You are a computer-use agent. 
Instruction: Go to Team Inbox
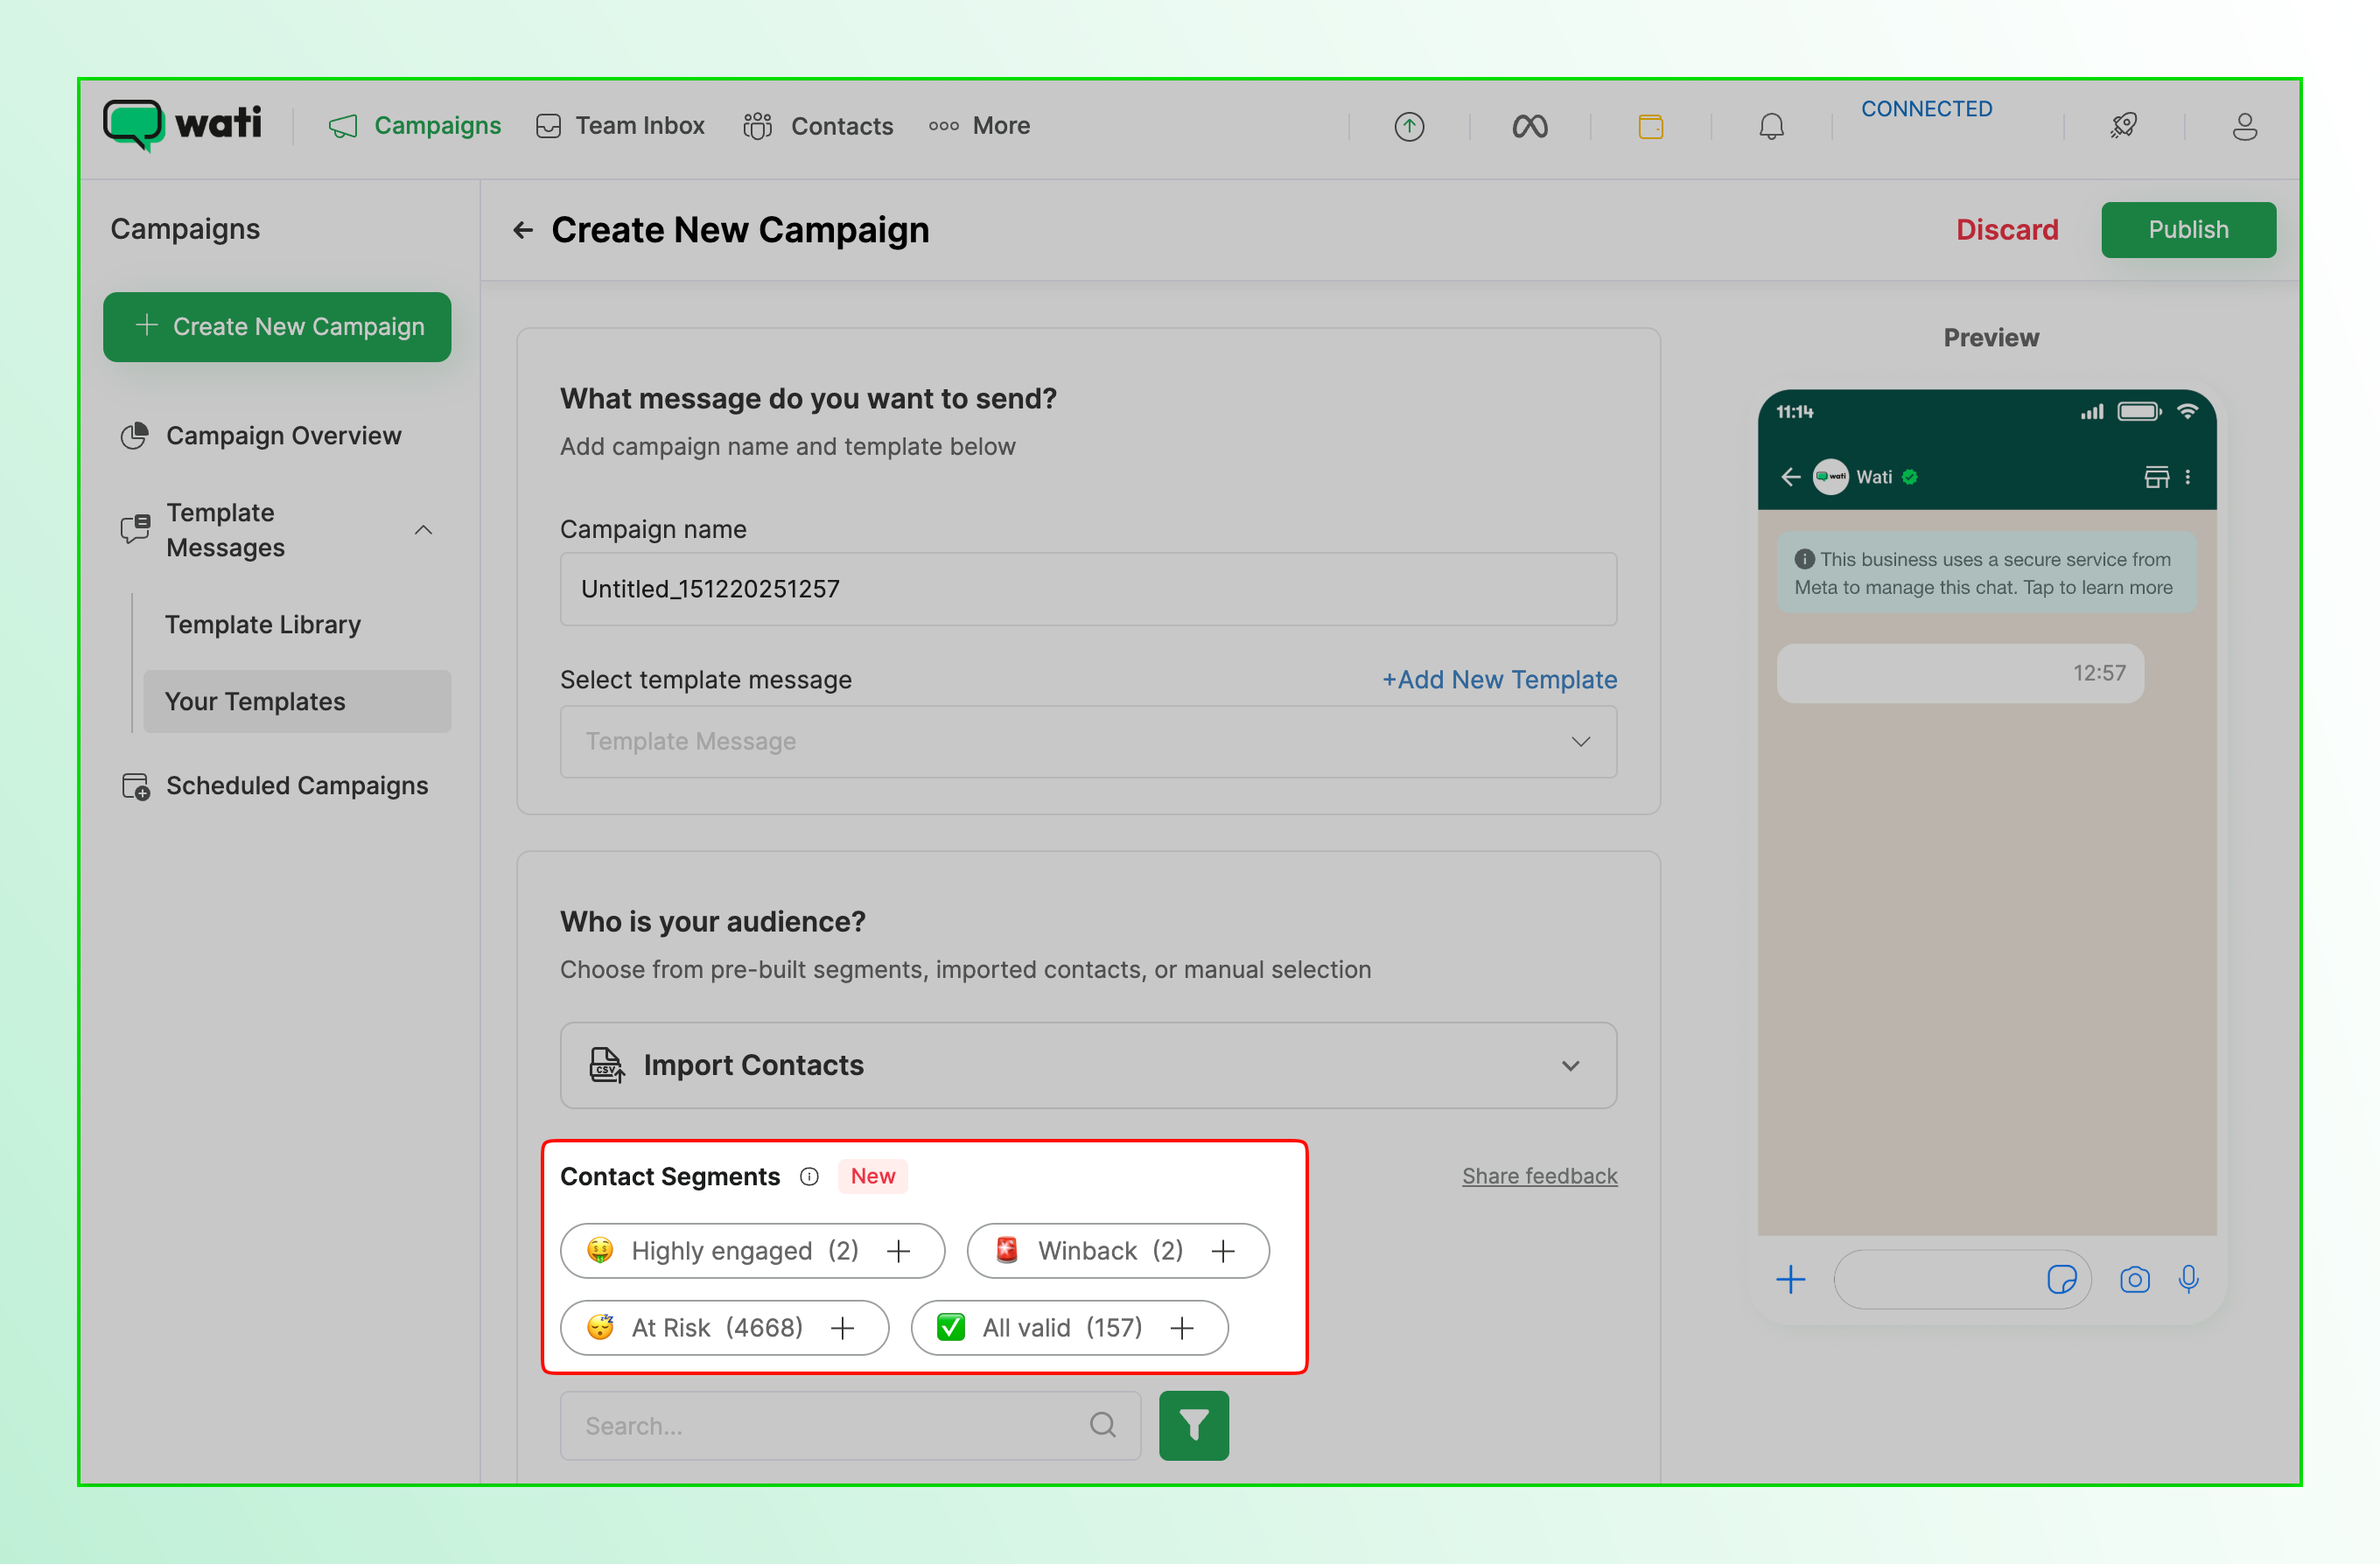pos(621,126)
